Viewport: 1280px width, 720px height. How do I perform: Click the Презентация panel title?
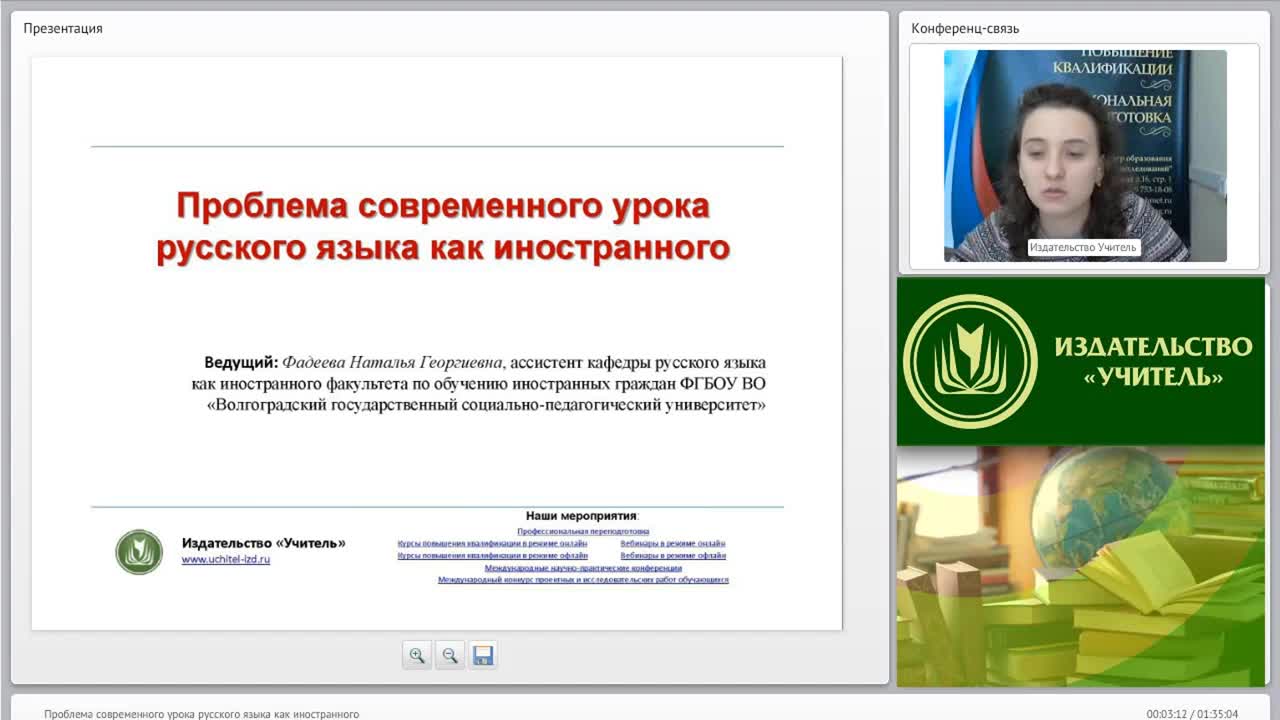(63, 28)
